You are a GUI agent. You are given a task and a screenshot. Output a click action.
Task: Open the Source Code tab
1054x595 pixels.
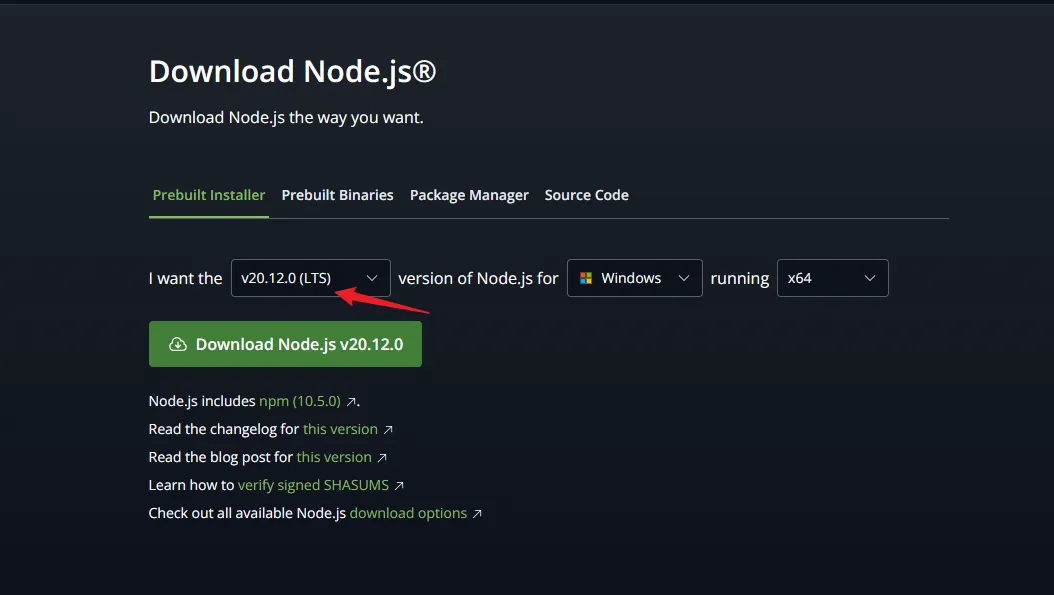click(586, 195)
